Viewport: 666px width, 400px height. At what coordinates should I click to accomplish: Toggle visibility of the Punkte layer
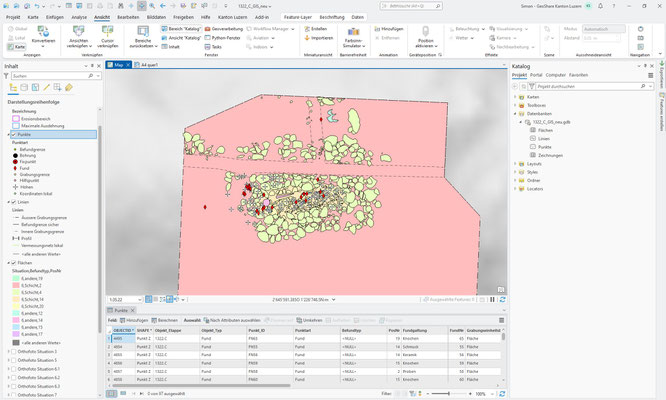point(13,134)
